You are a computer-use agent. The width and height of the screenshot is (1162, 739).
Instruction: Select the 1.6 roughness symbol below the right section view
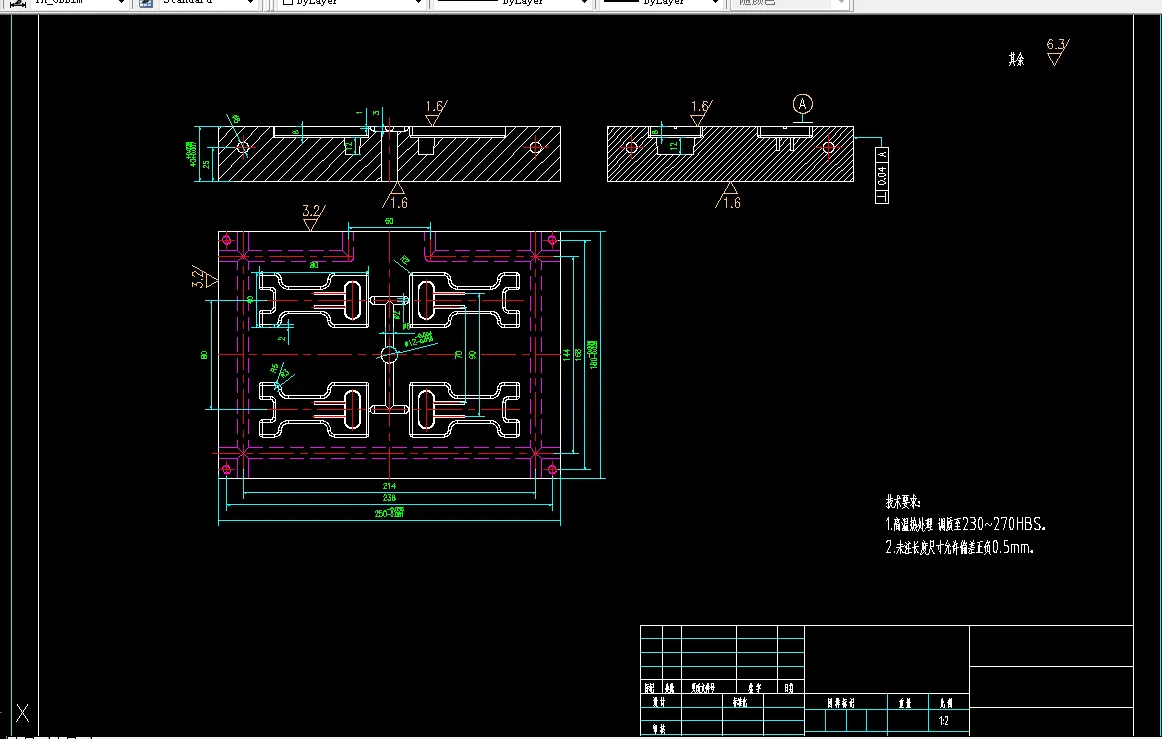click(728, 196)
